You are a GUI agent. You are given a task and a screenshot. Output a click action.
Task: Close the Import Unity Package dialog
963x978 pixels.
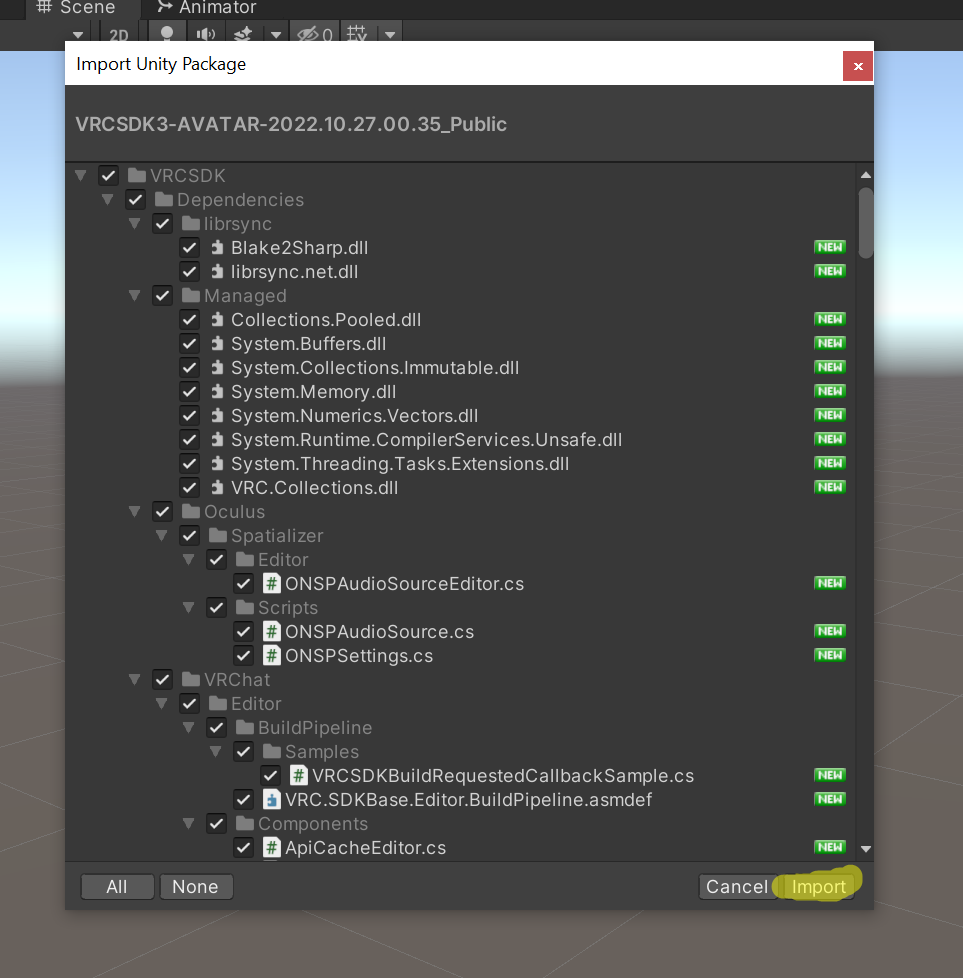click(x=858, y=66)
